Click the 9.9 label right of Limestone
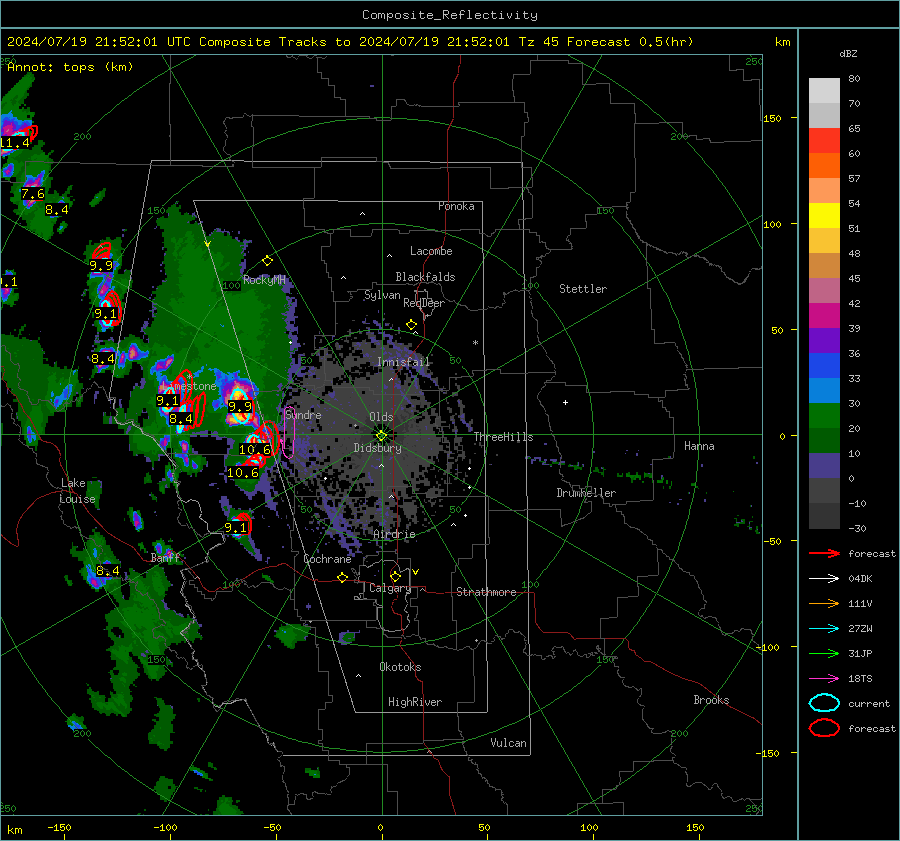 (240, 406)
